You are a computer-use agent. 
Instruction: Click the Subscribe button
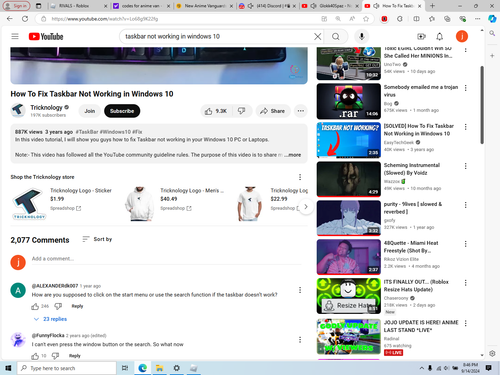122,111
